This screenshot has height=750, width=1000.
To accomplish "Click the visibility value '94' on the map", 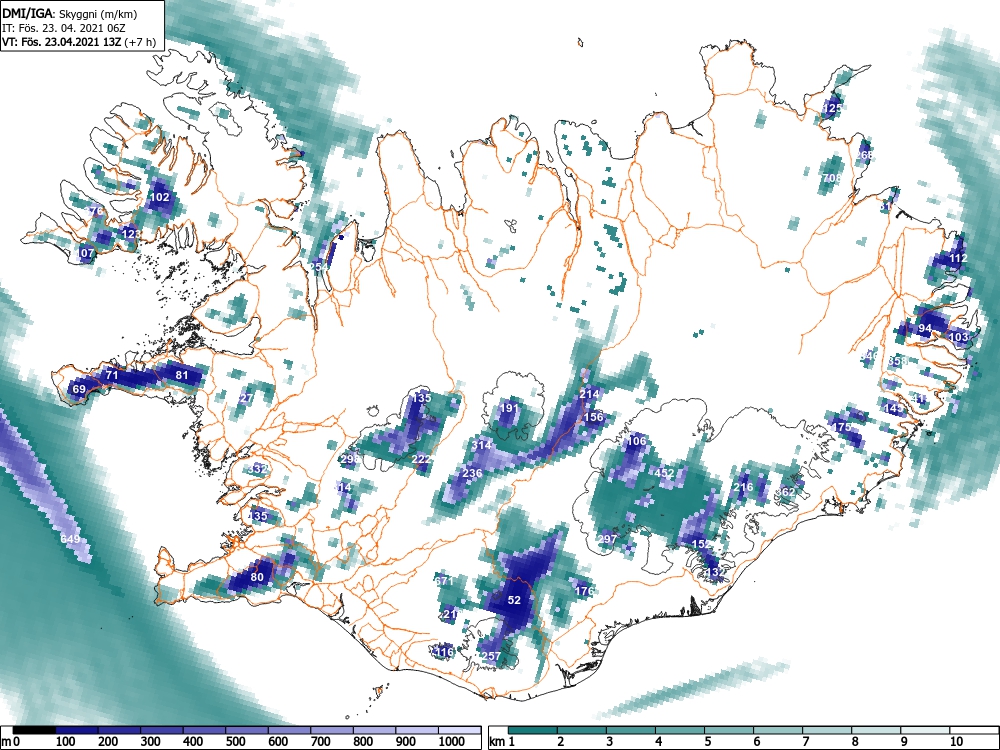I will coord(925,328).
